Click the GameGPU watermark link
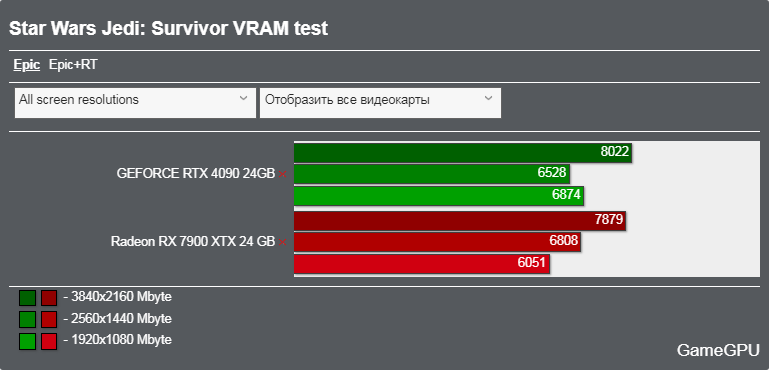This screenshot has width=769, height=370. (x=718, y=350)
